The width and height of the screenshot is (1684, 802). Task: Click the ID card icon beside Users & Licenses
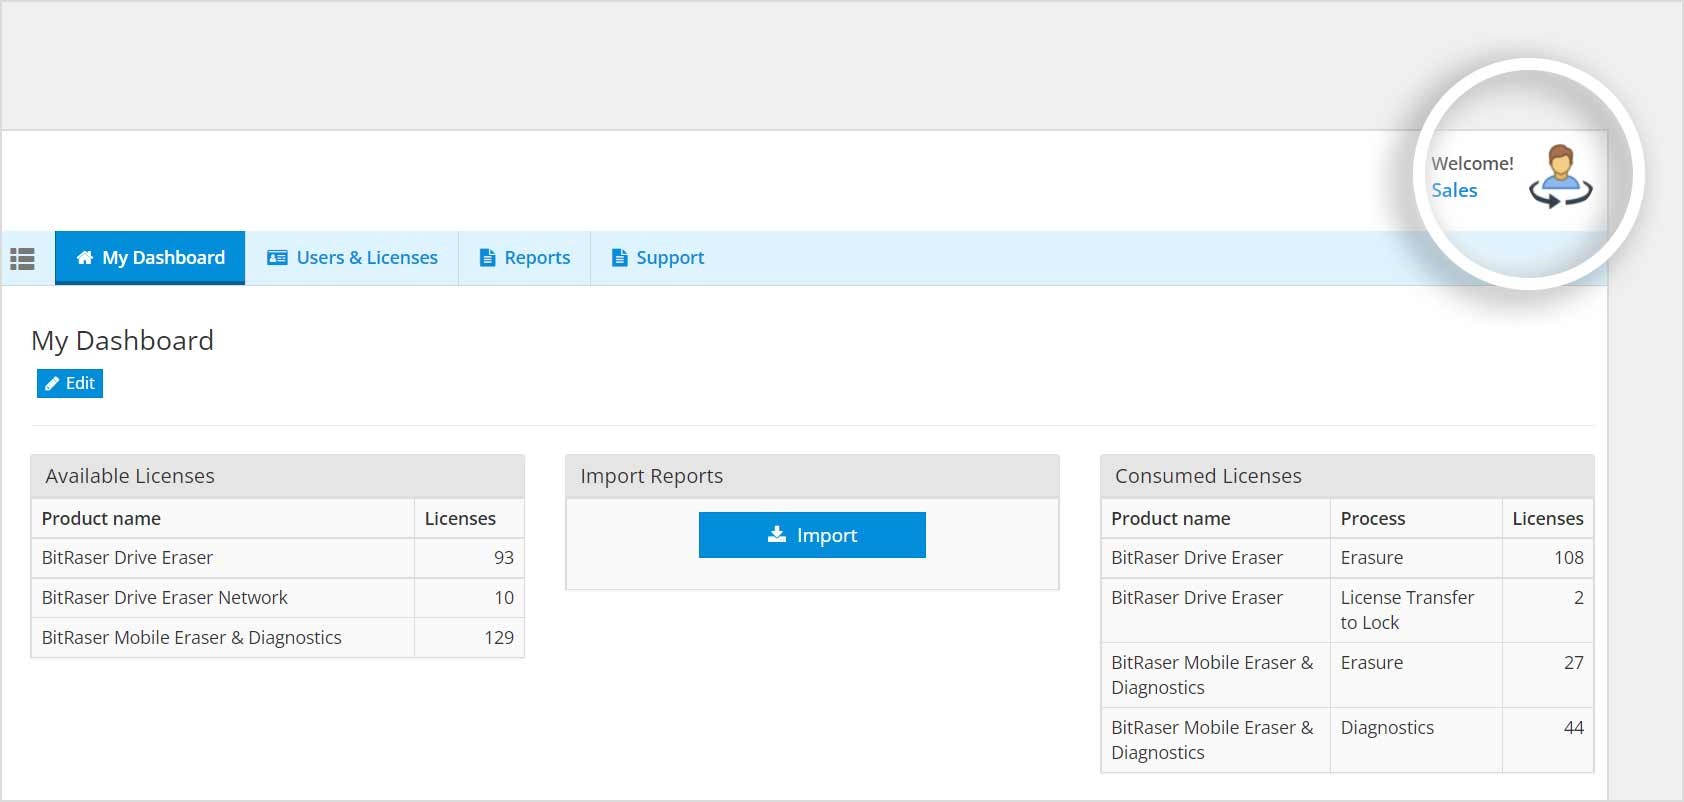point(277,257)
